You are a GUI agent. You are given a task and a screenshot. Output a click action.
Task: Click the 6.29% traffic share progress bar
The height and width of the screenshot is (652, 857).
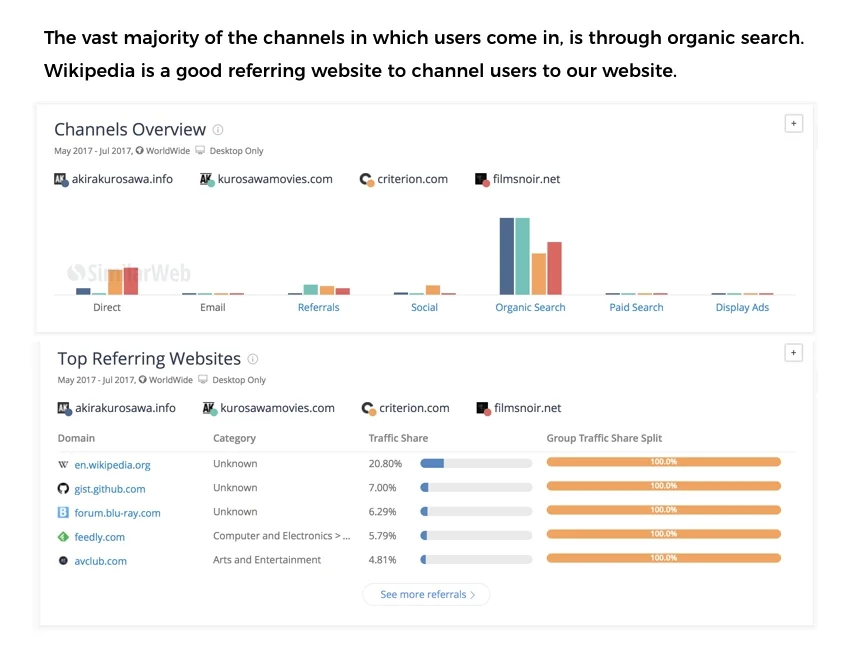[476, 512]
